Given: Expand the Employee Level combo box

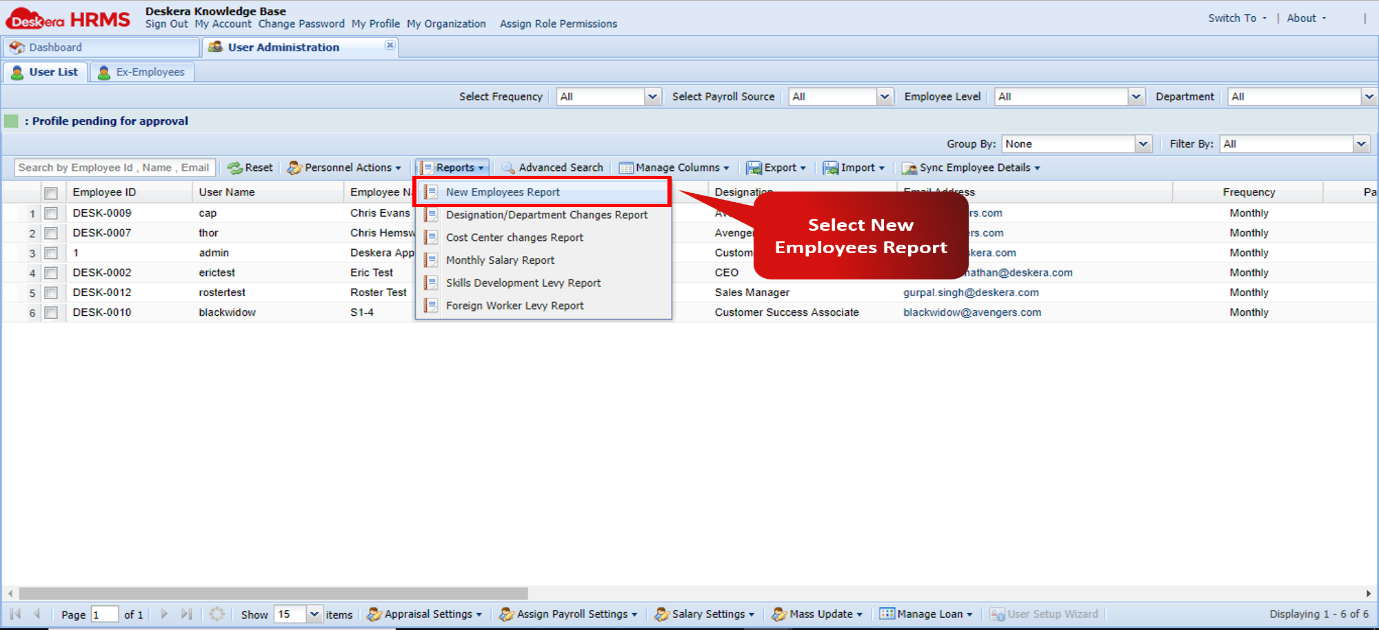Looking at the screenshot, I should (x=1136, y=97).
